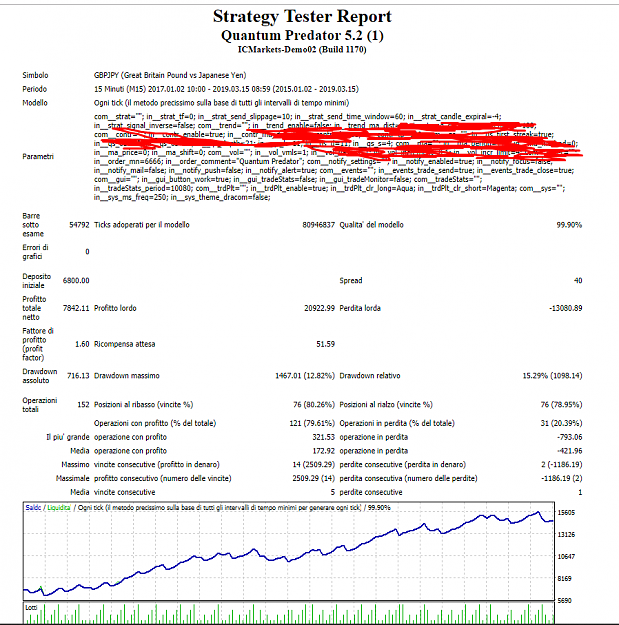Click the Liquidita' legend label in chart

coord(59,508)
